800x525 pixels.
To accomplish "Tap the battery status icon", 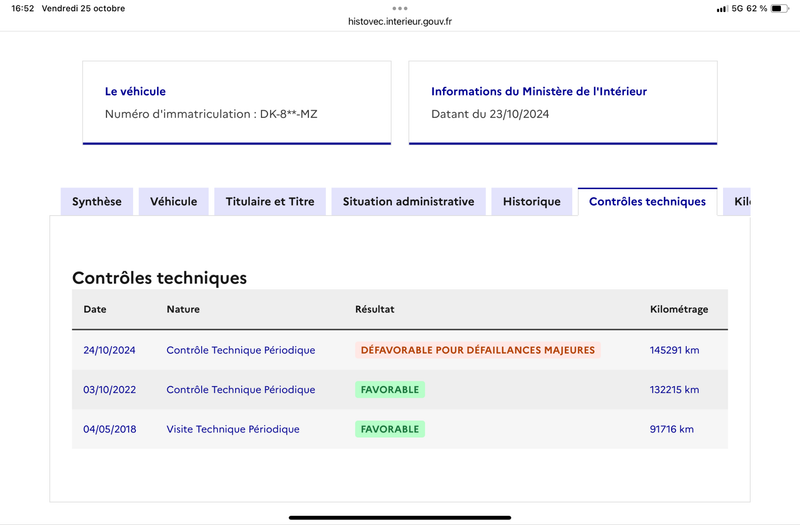I will tap(780, 8).
